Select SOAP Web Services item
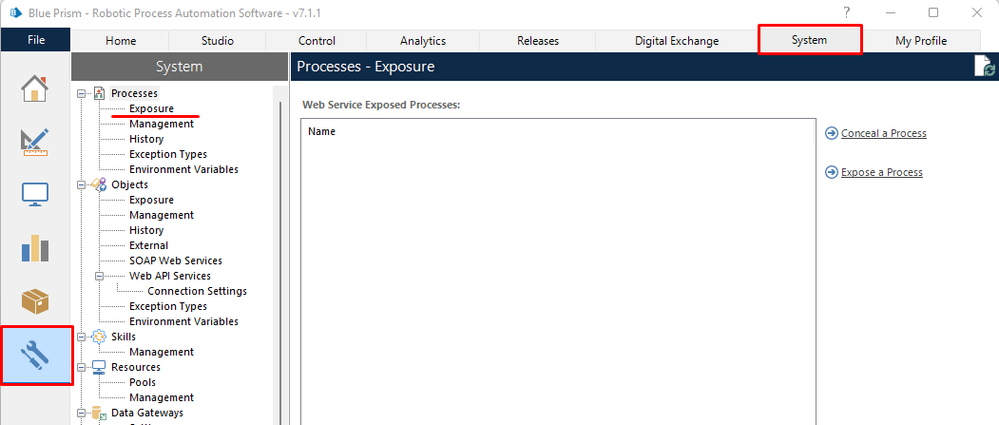The image size is (999, 425). click(176, 261)
